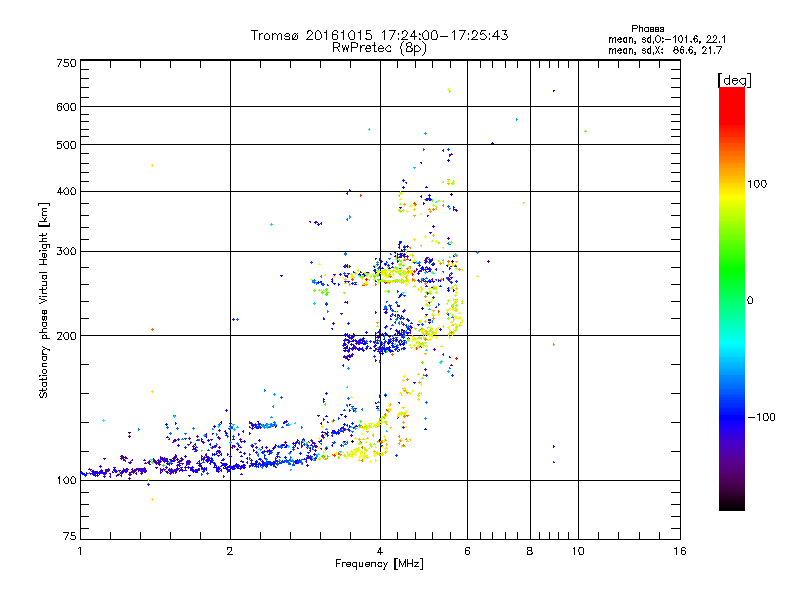Click the colorbar tick label '-100'
The height and width of the screenshot is (600, 800).
[x=762, y=417]
